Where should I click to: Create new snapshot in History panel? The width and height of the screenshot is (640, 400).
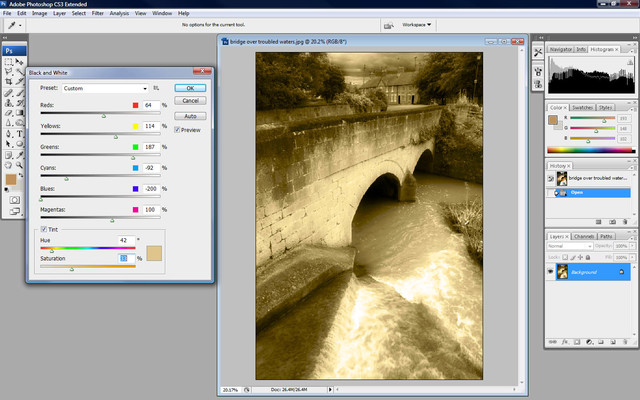point(612,222)
